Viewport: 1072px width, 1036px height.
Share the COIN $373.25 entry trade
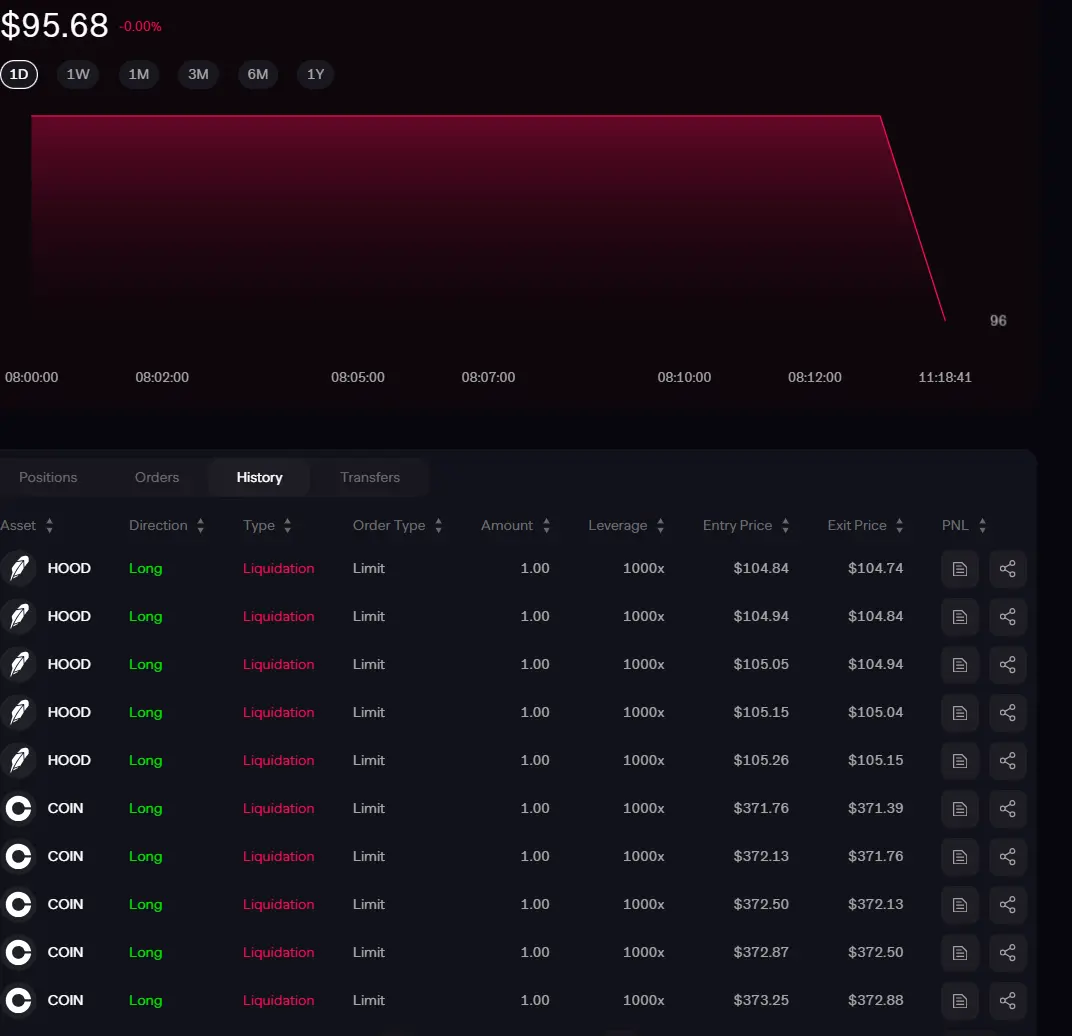pos(1007,1000)
